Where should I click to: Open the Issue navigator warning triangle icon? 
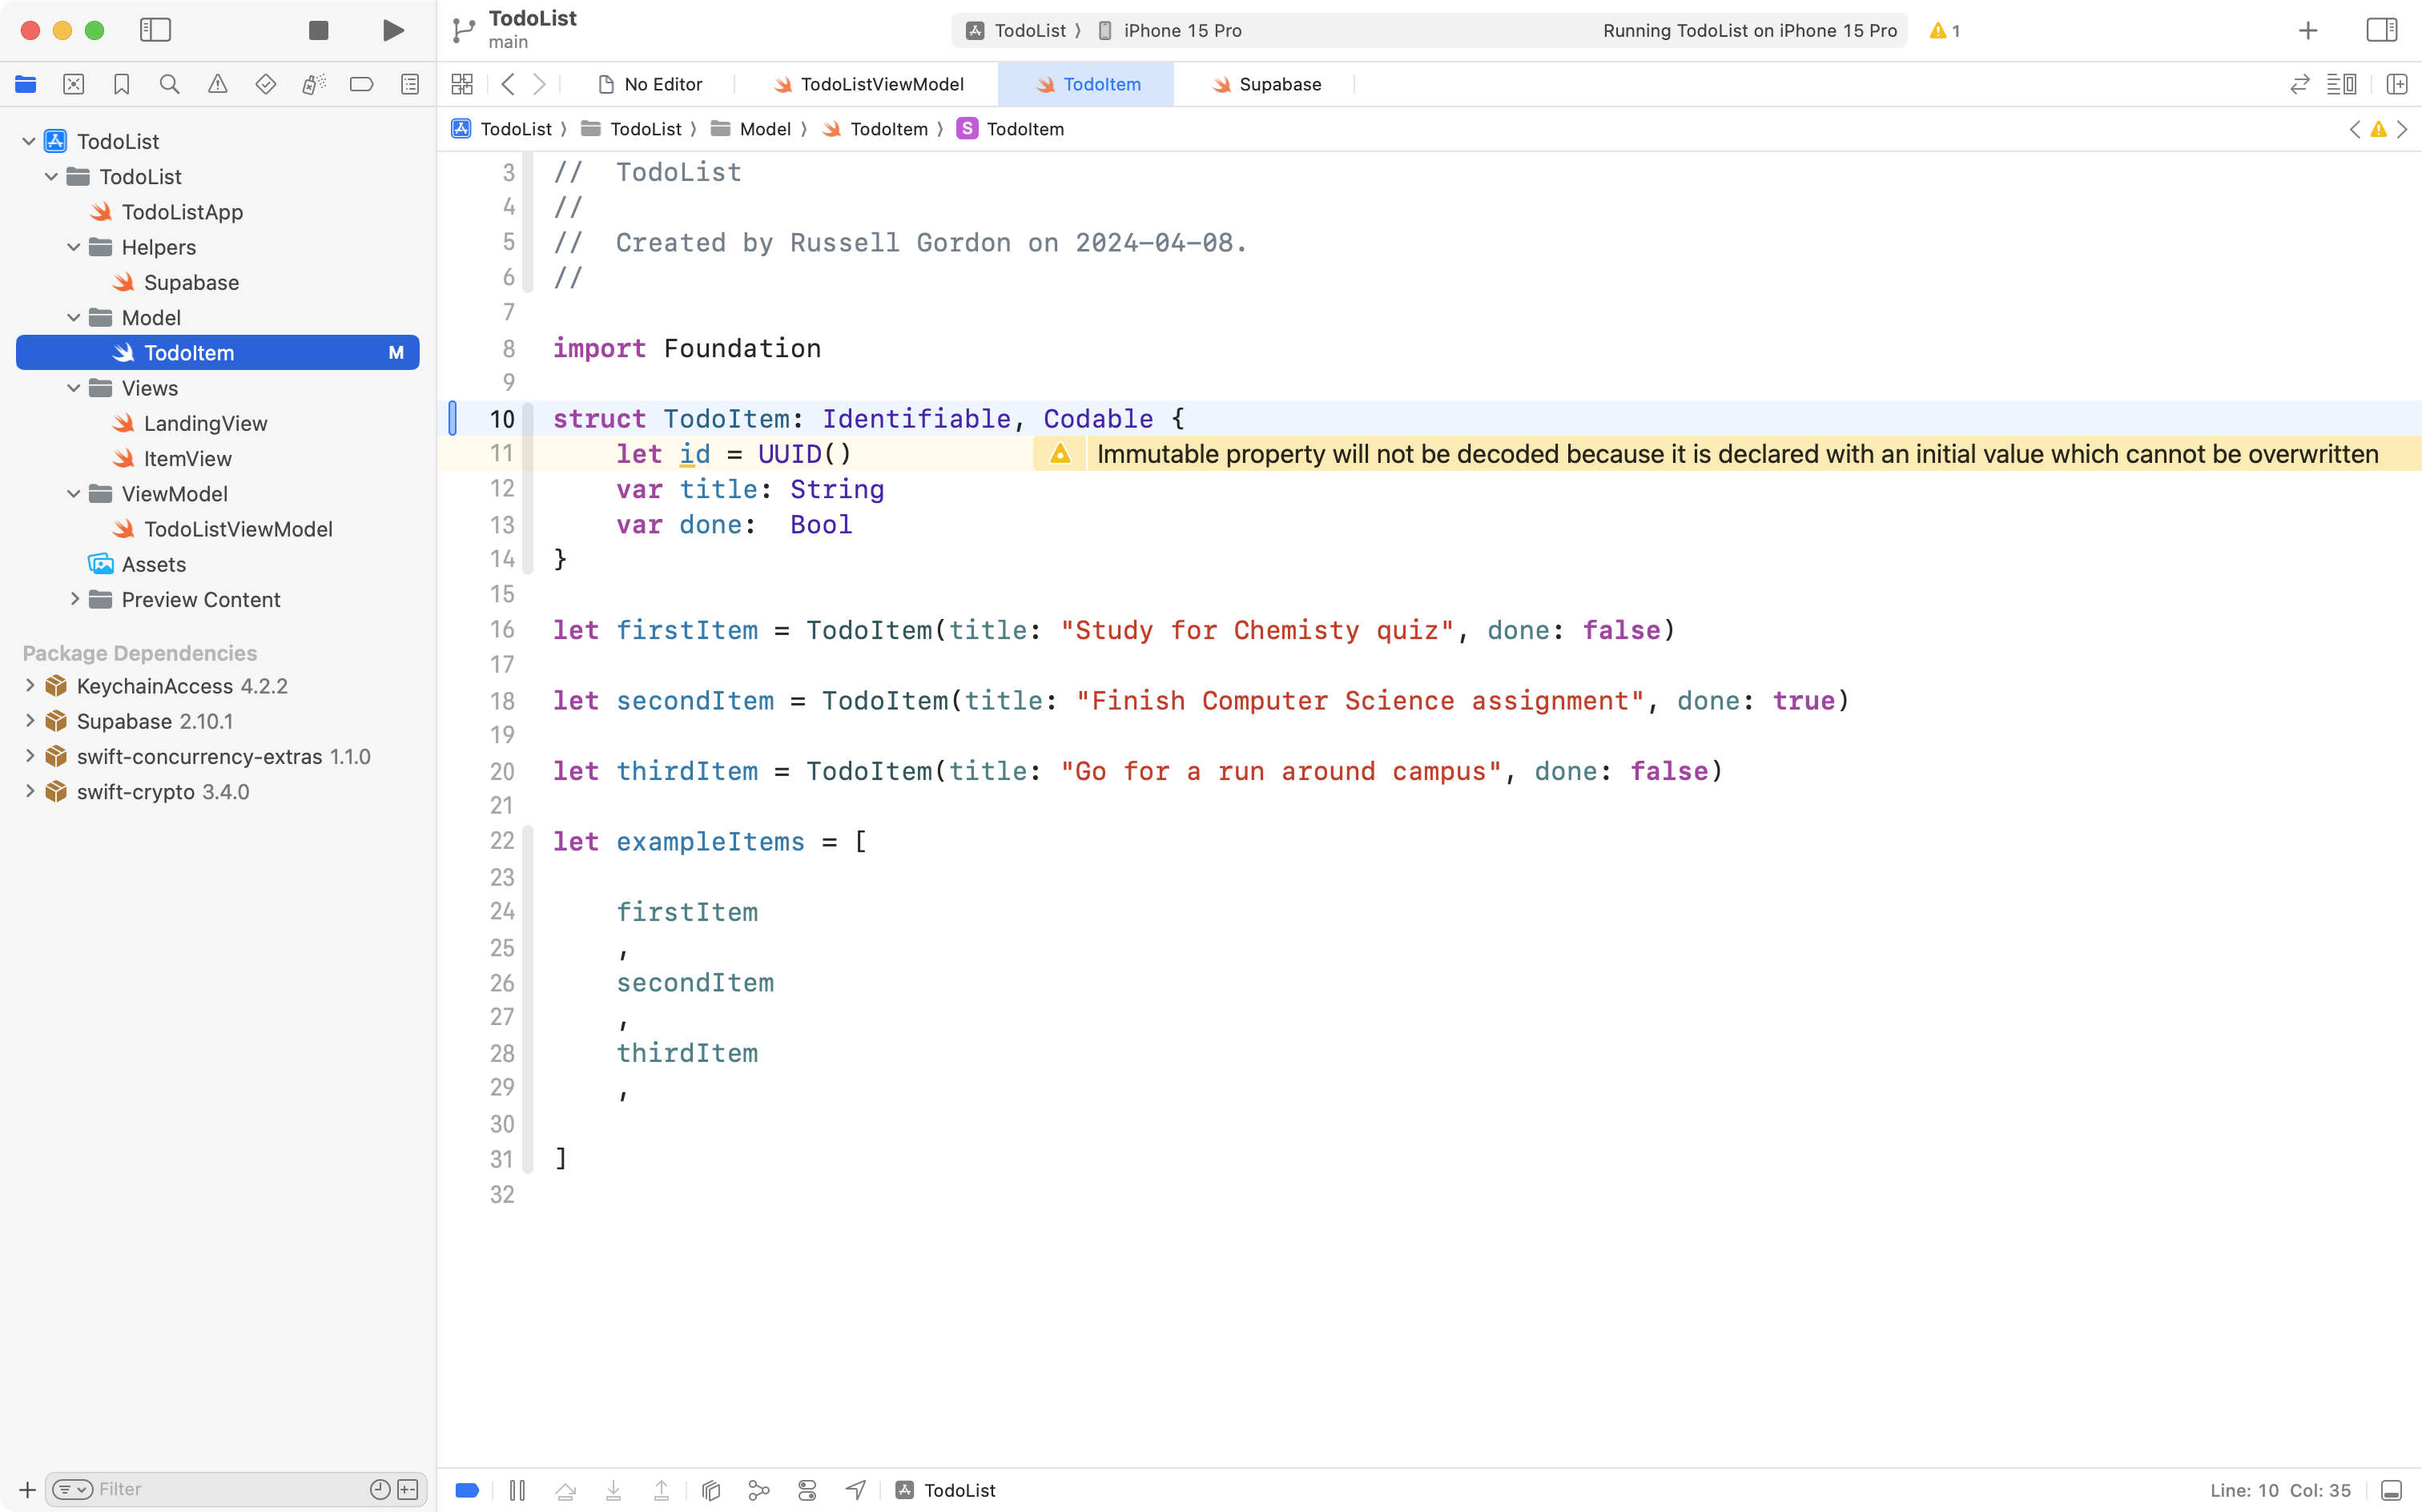click(217, 84)
